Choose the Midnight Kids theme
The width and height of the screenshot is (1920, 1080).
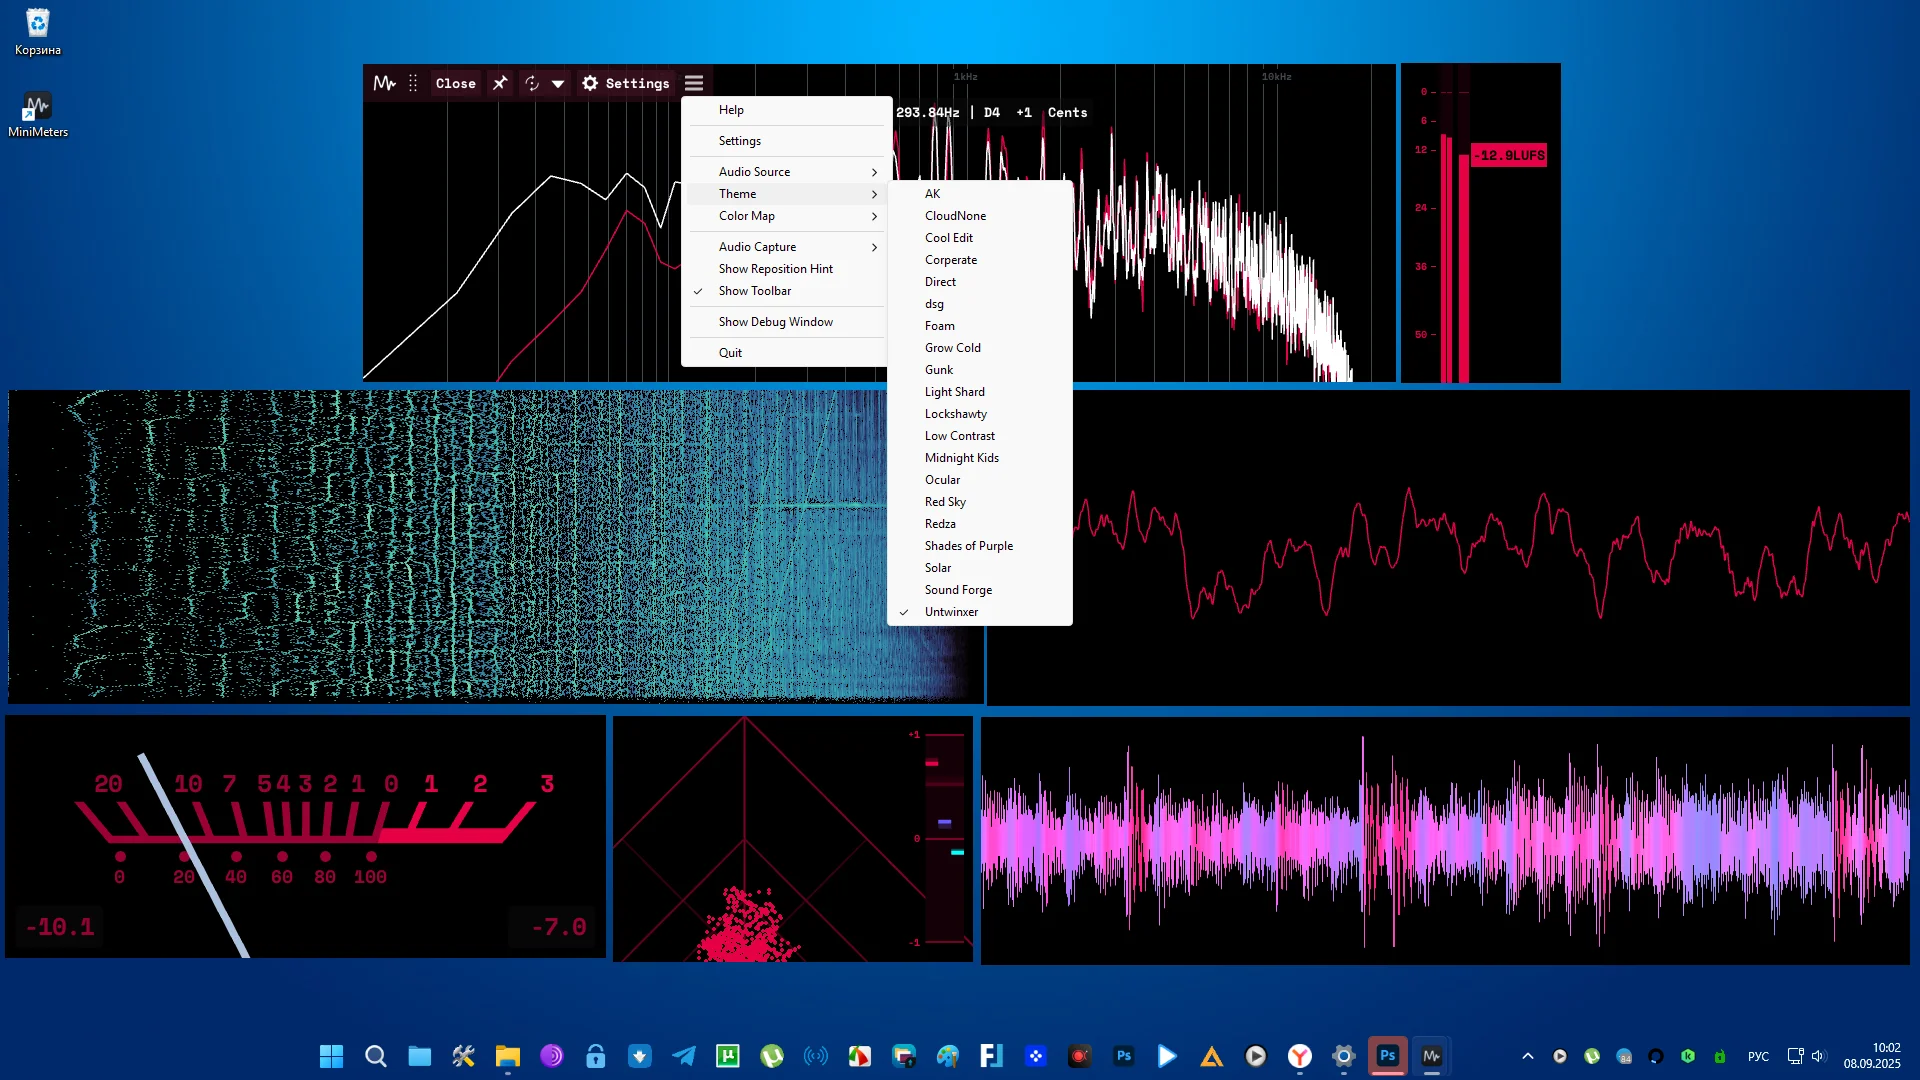pyautogui.click(x=961, y=458)
